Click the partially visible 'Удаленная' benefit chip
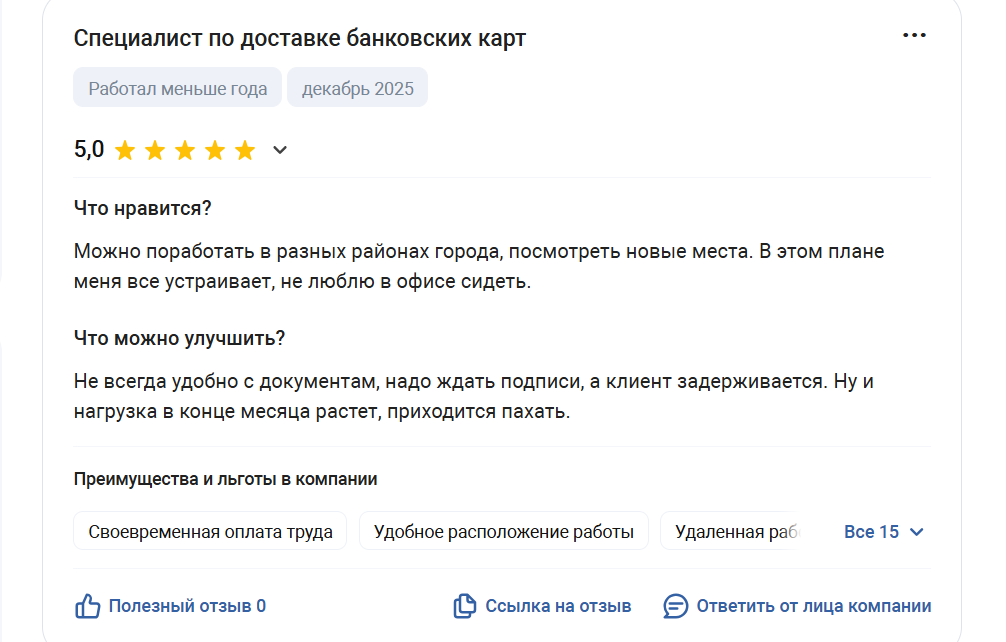Screen dimensions: 1006x642 coord(733,532)
